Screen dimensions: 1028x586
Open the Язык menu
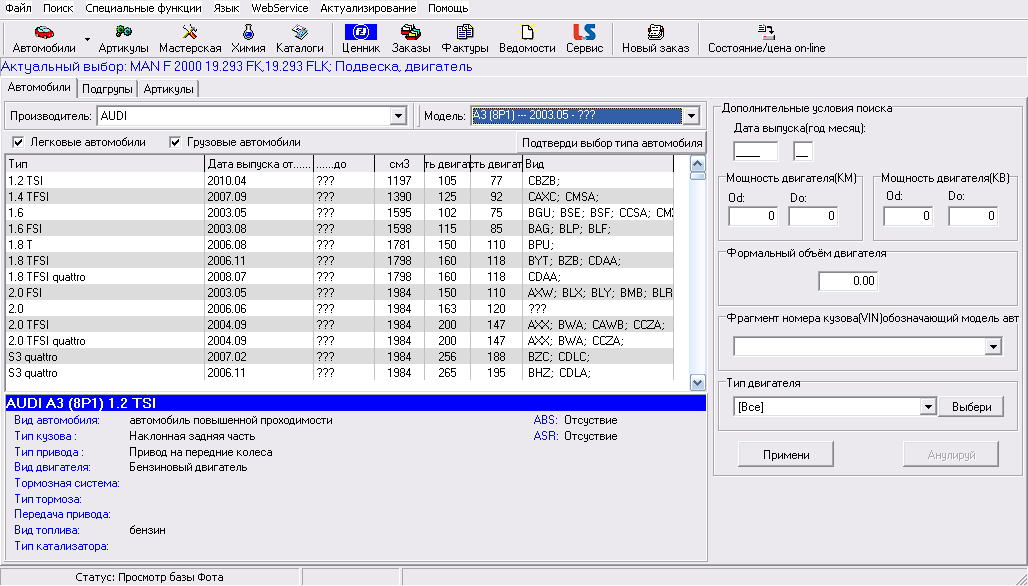click(226, 9)
